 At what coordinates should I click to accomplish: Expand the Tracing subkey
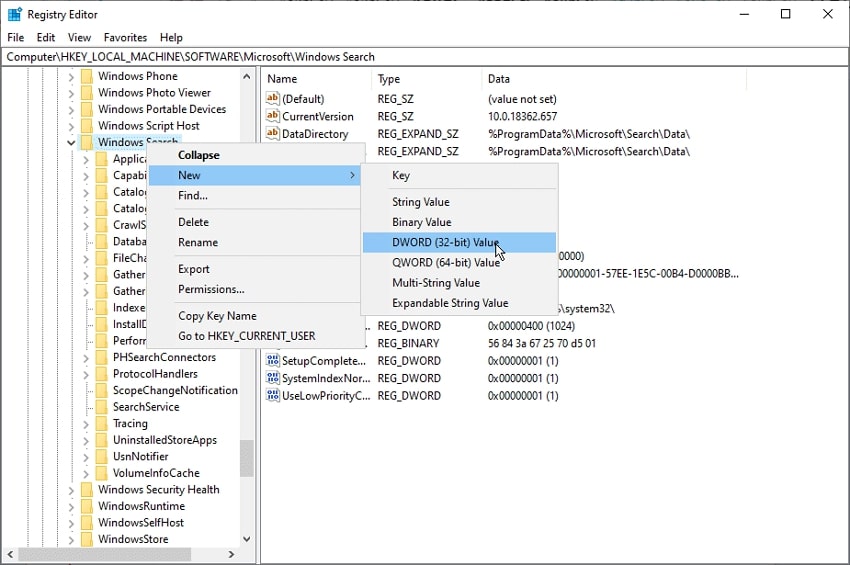(x=86, y=424)
